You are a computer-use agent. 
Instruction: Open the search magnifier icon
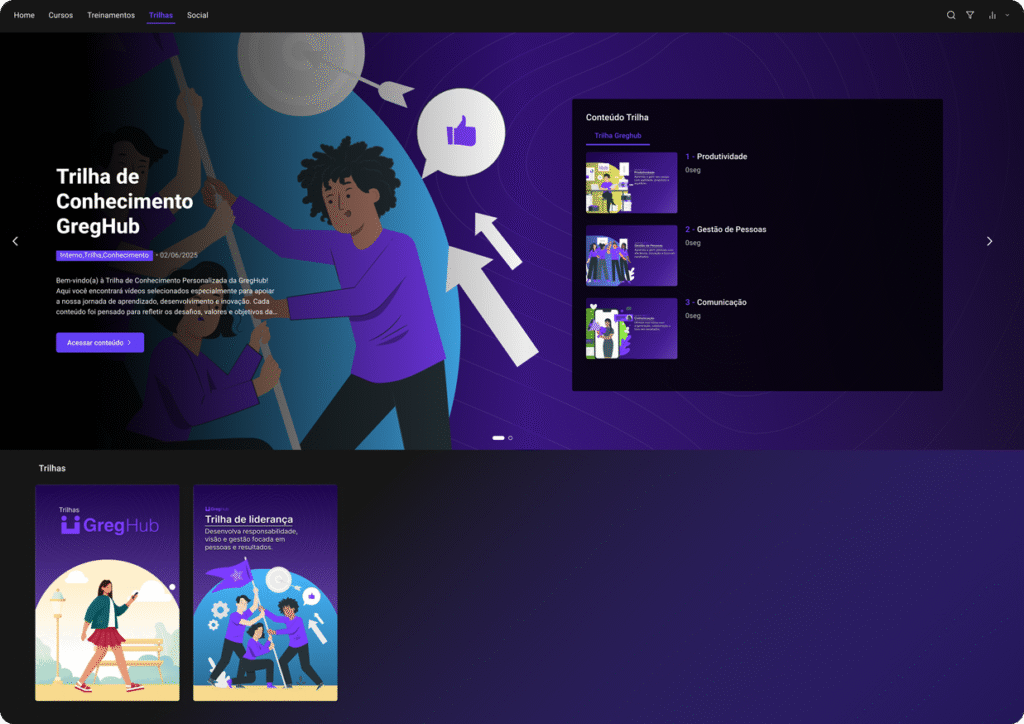click(951, 15)
